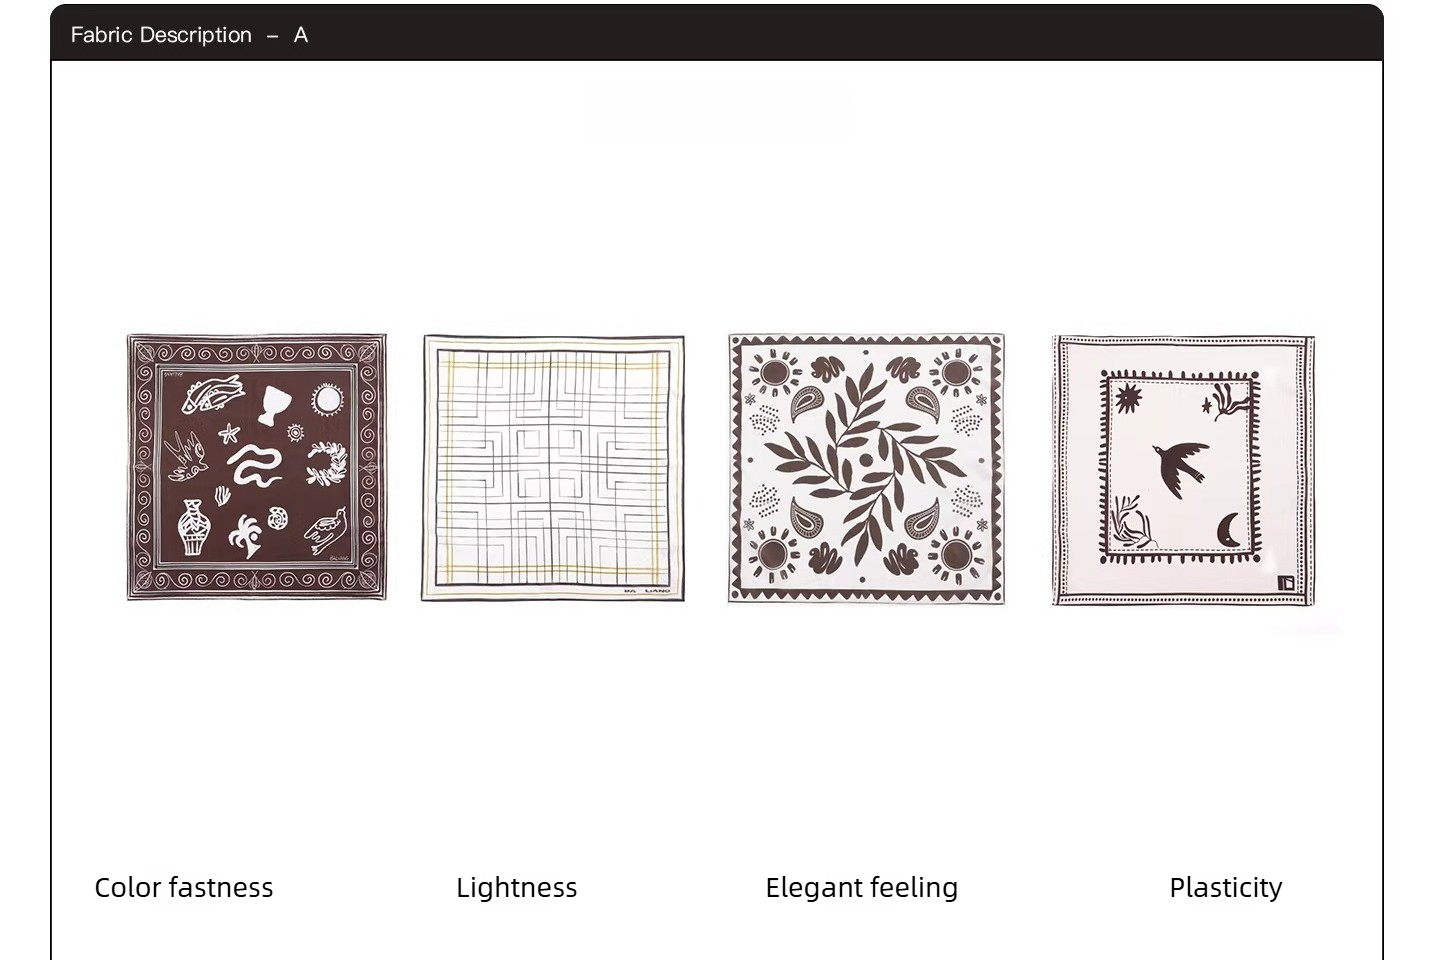Click the brand text on the grid scarf corner
1440x960 pixels.
tap(646, 591)
